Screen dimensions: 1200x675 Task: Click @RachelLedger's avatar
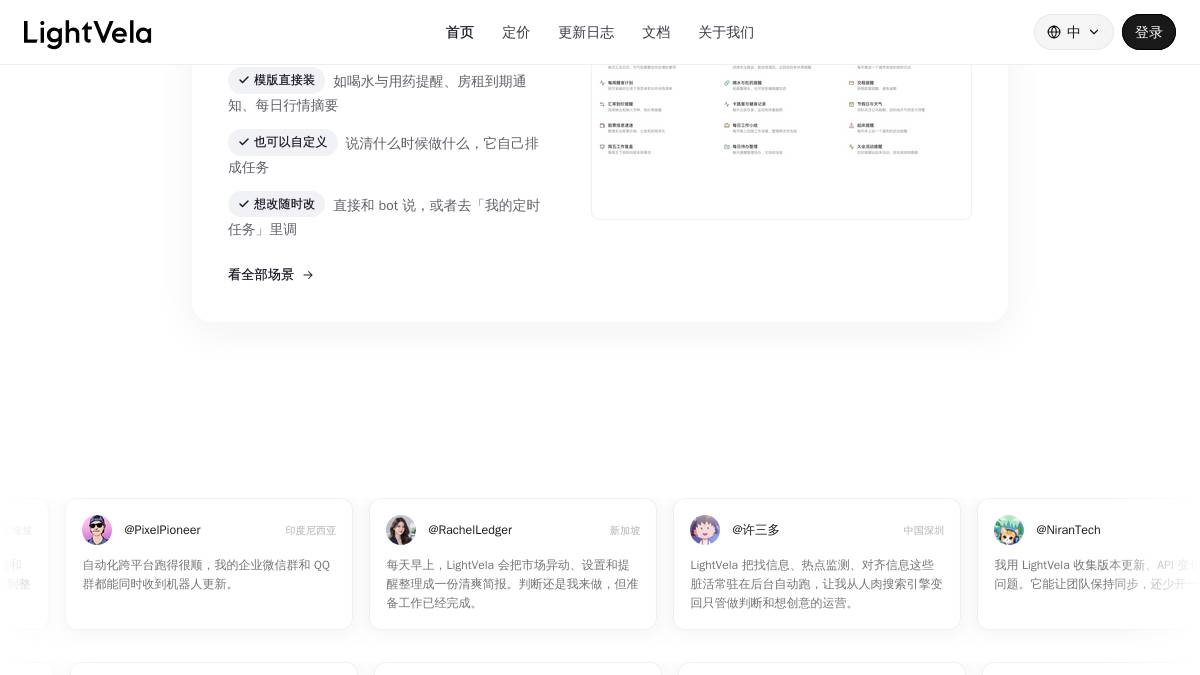(x=401, y=530)
